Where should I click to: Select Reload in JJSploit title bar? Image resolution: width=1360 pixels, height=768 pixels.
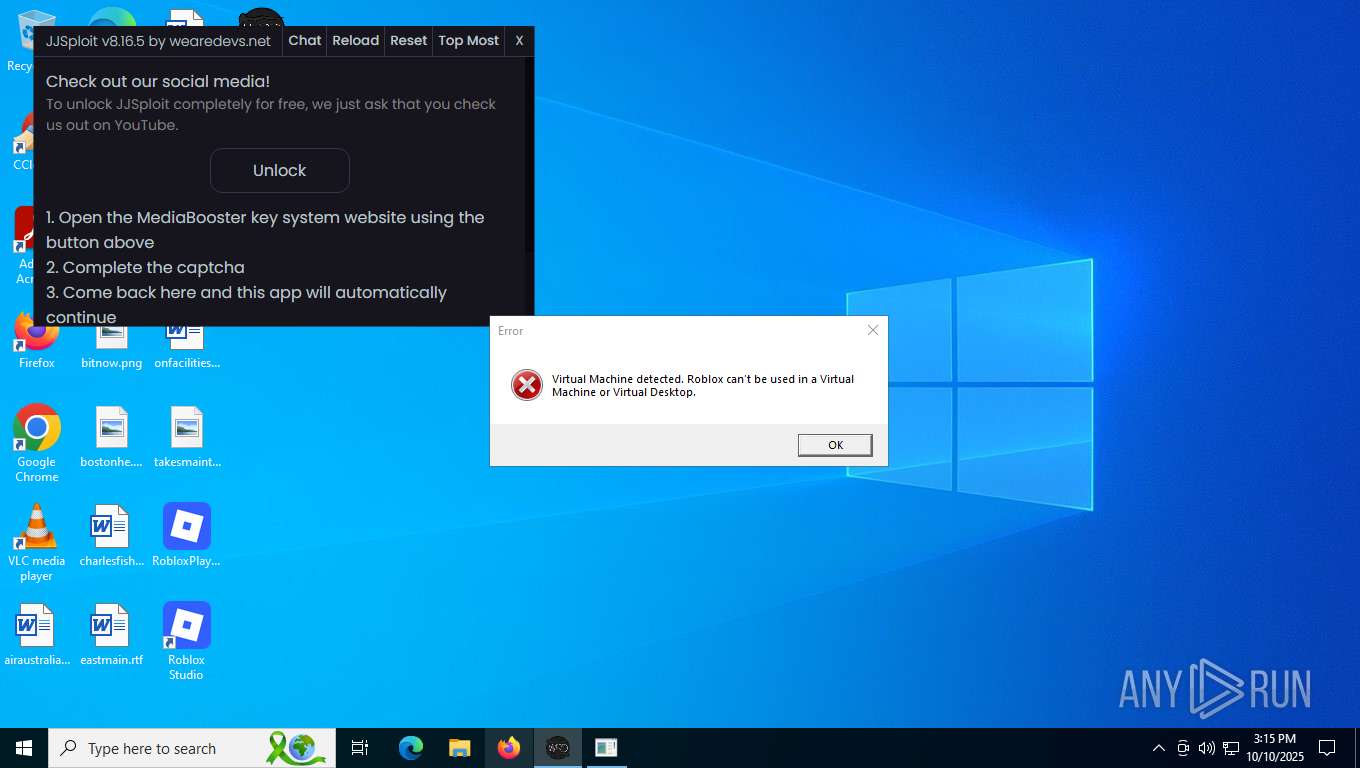click(x=356, y=41)
